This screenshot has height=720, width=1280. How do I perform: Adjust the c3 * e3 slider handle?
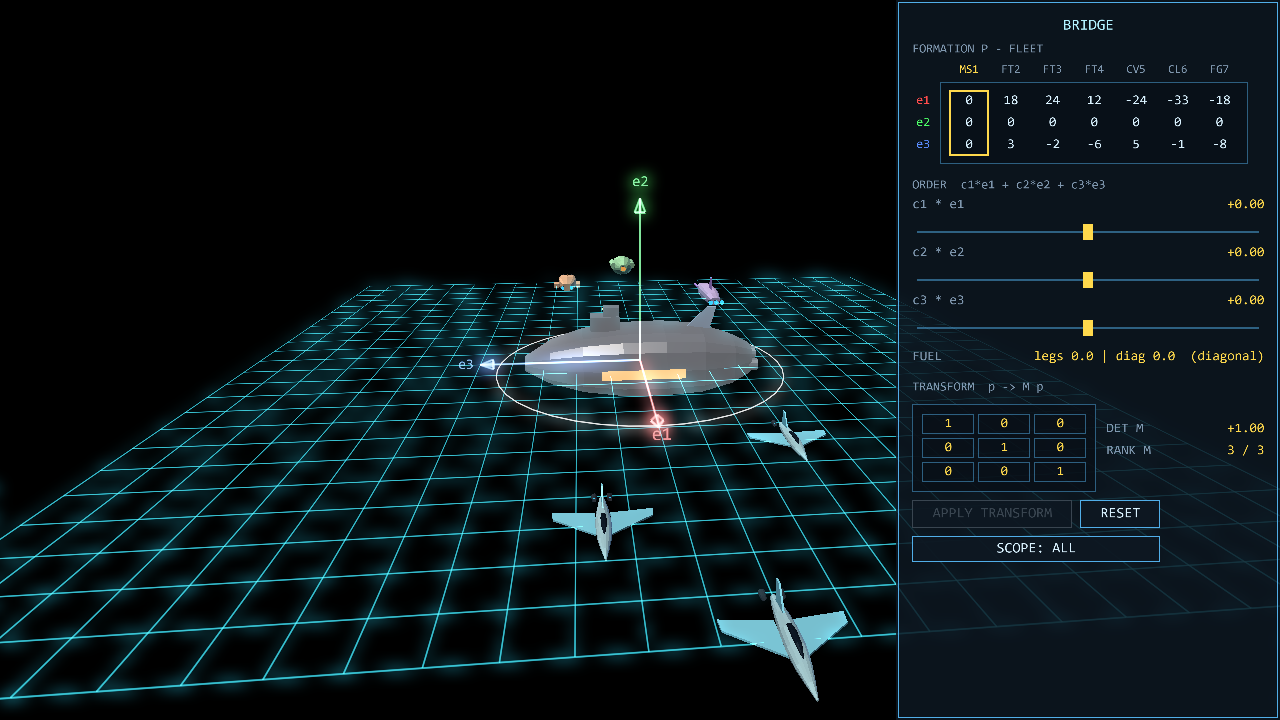1088,328
